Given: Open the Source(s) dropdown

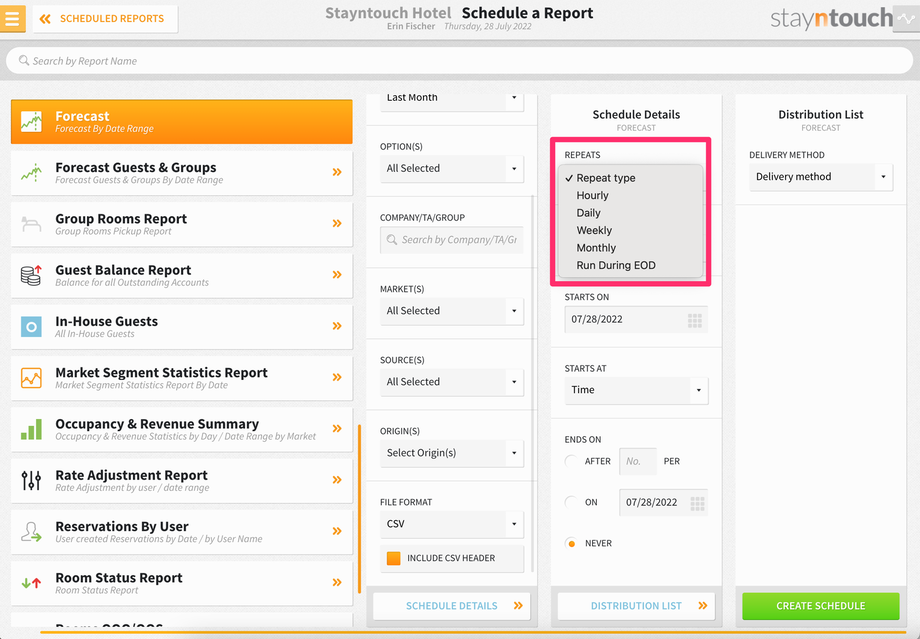Looking at the screenshot, I should tap(452, 382).
